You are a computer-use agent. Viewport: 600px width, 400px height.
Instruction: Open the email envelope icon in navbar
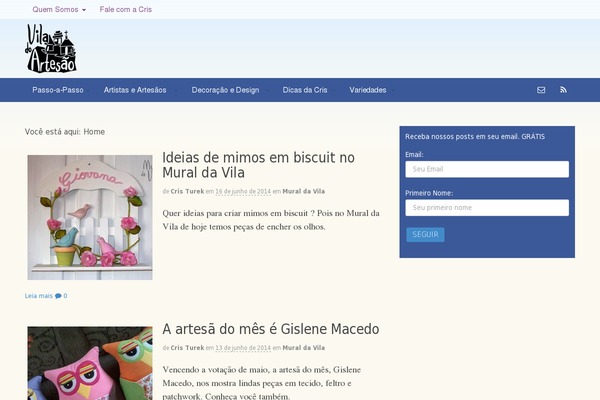click(541, 90)
